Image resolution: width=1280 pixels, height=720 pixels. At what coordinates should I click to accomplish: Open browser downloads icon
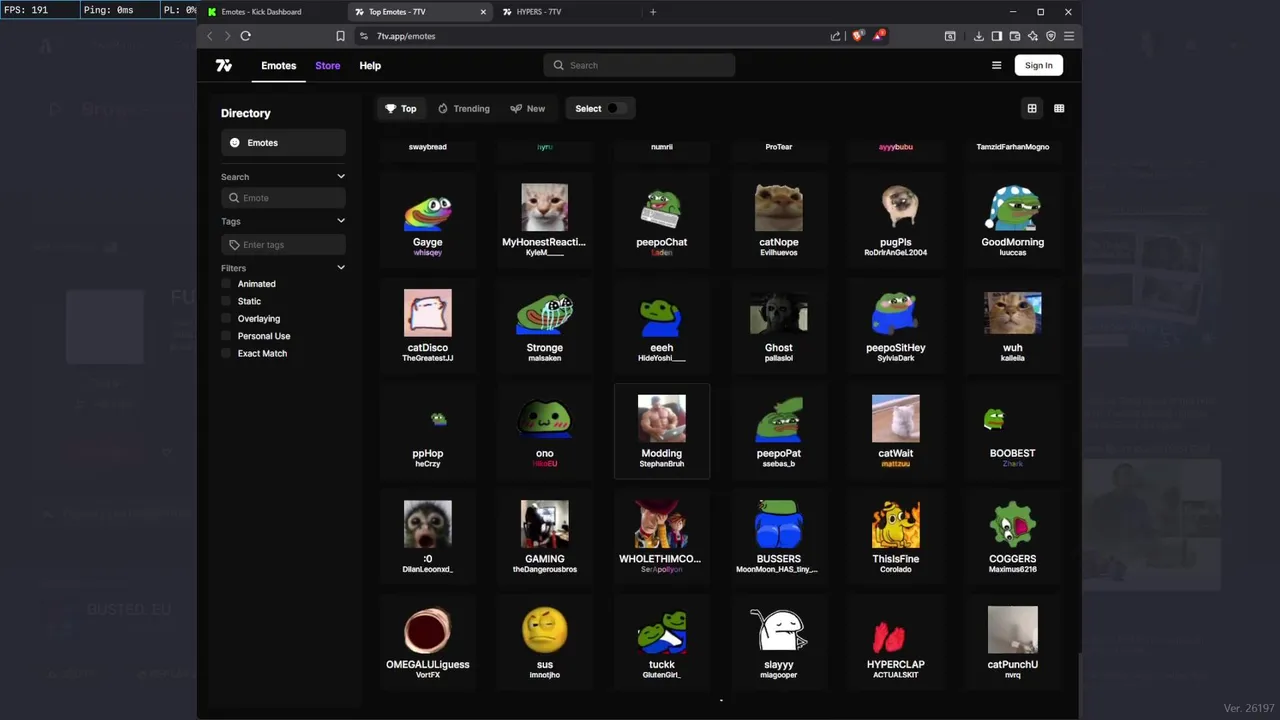pyautogui.click(x=978, y=36)
